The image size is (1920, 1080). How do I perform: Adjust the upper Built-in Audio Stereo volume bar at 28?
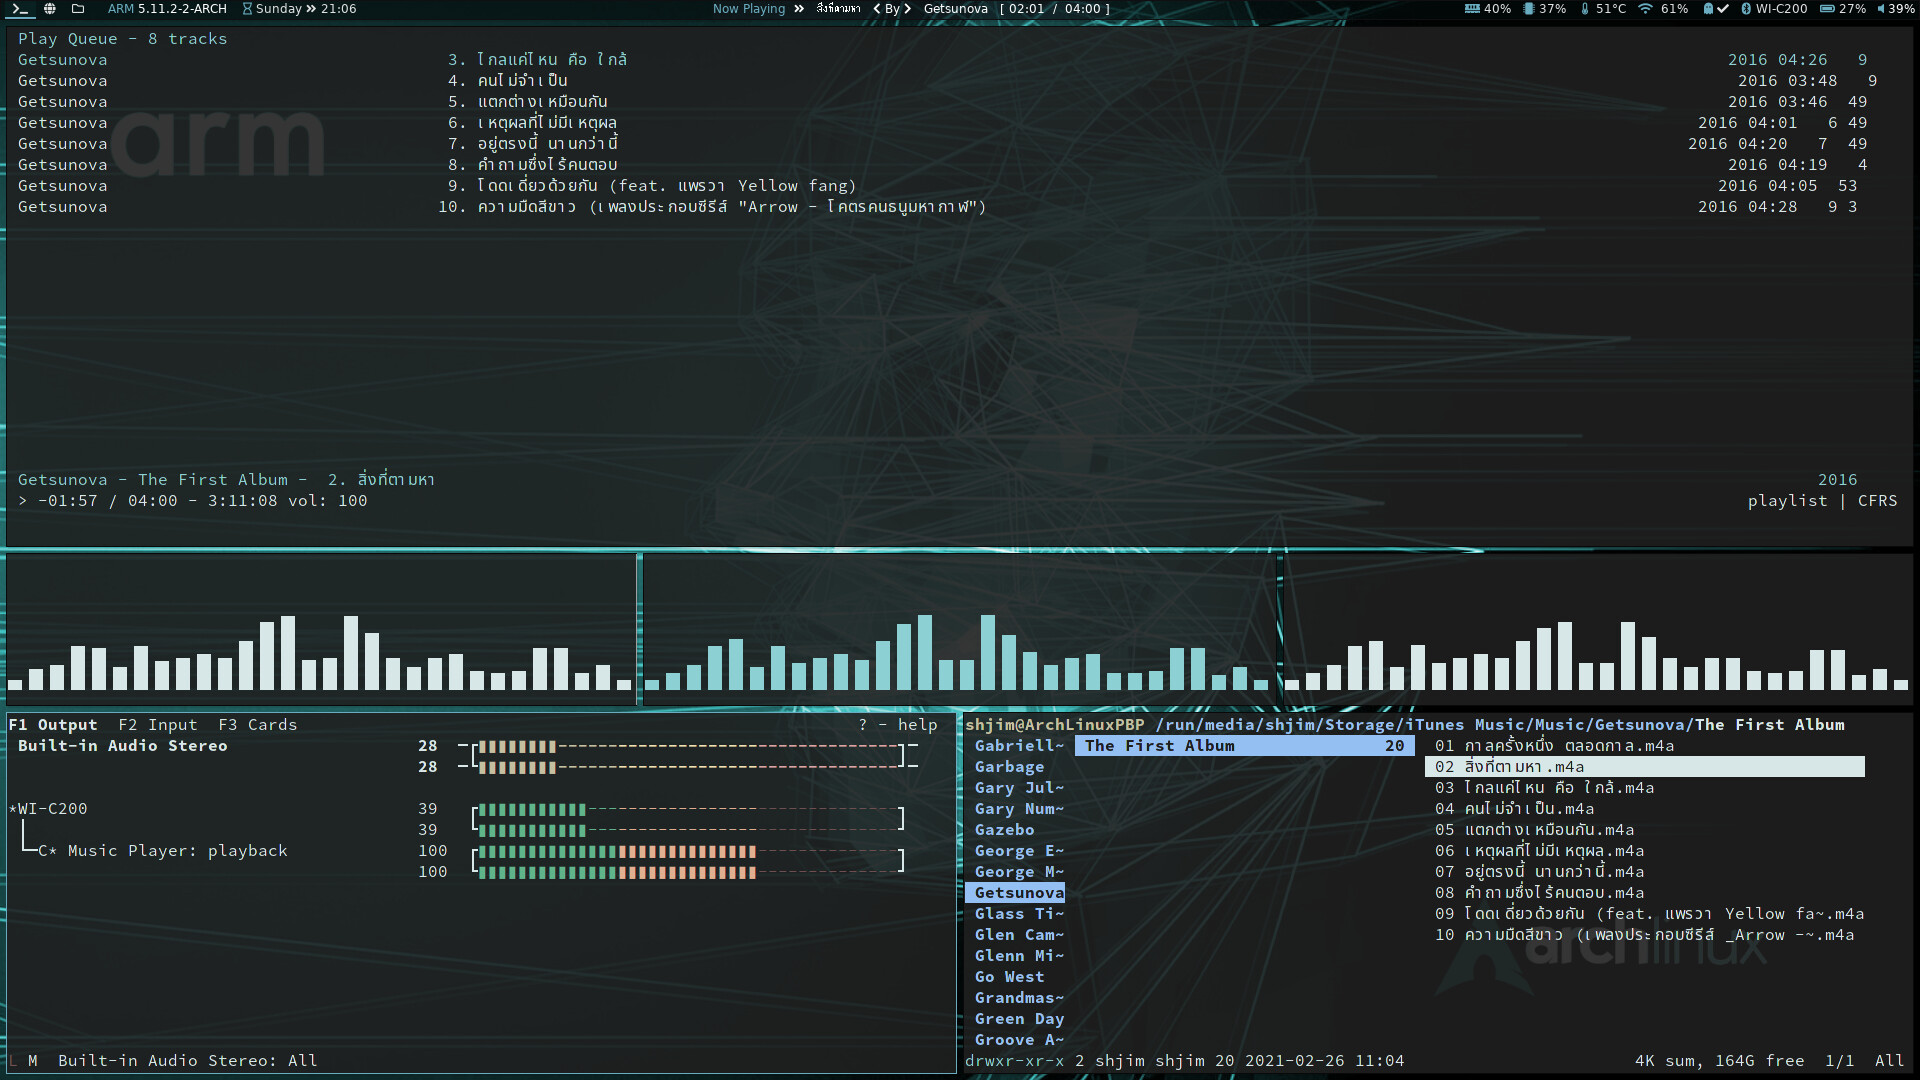[x=688, y=746]
